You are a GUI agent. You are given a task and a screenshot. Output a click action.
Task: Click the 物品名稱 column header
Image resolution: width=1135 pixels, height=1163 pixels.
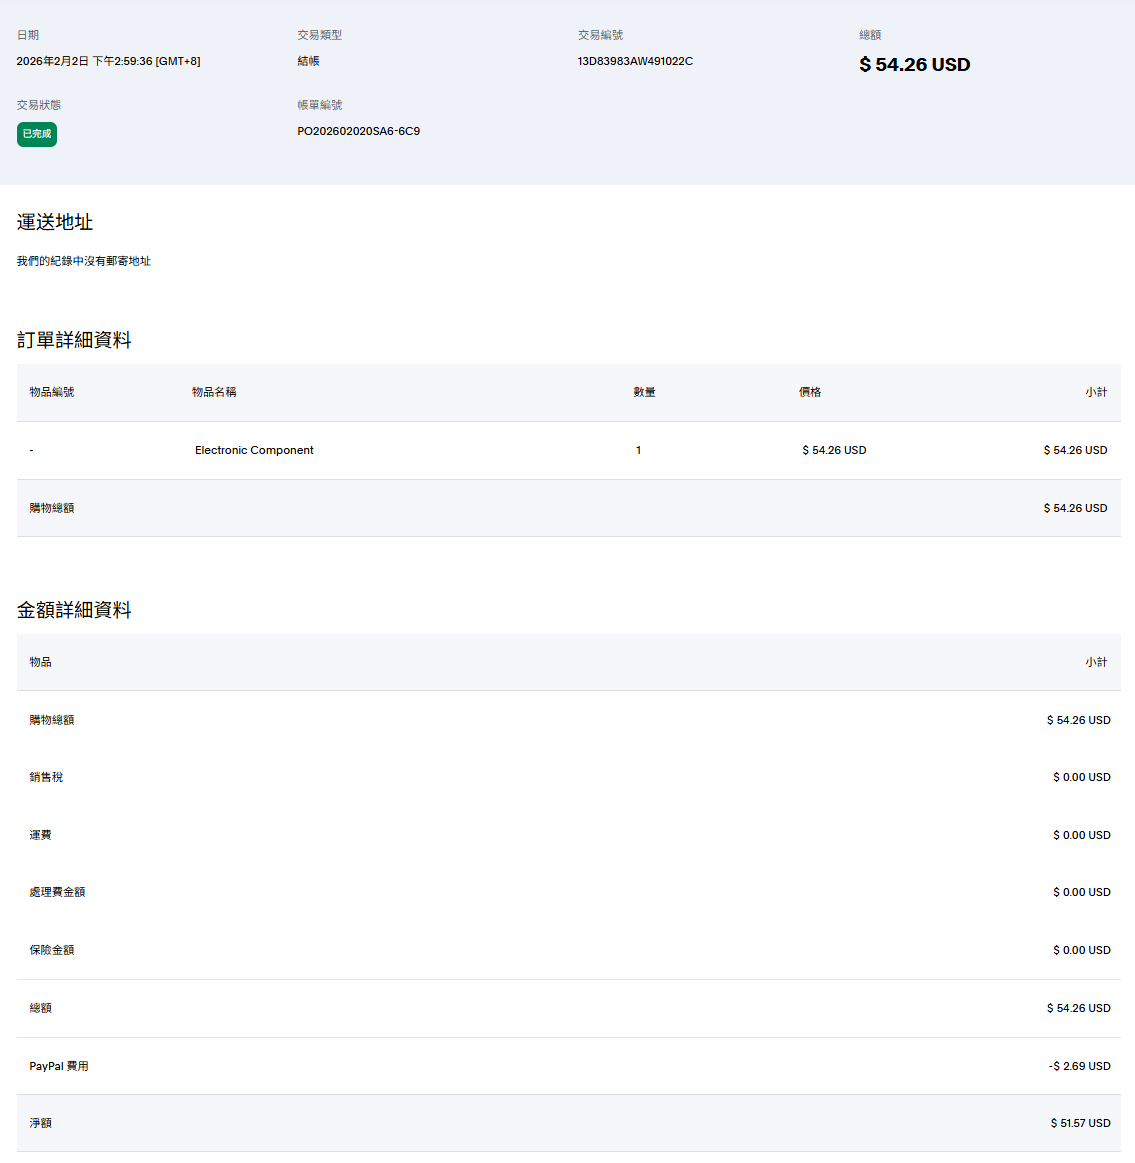214,392
